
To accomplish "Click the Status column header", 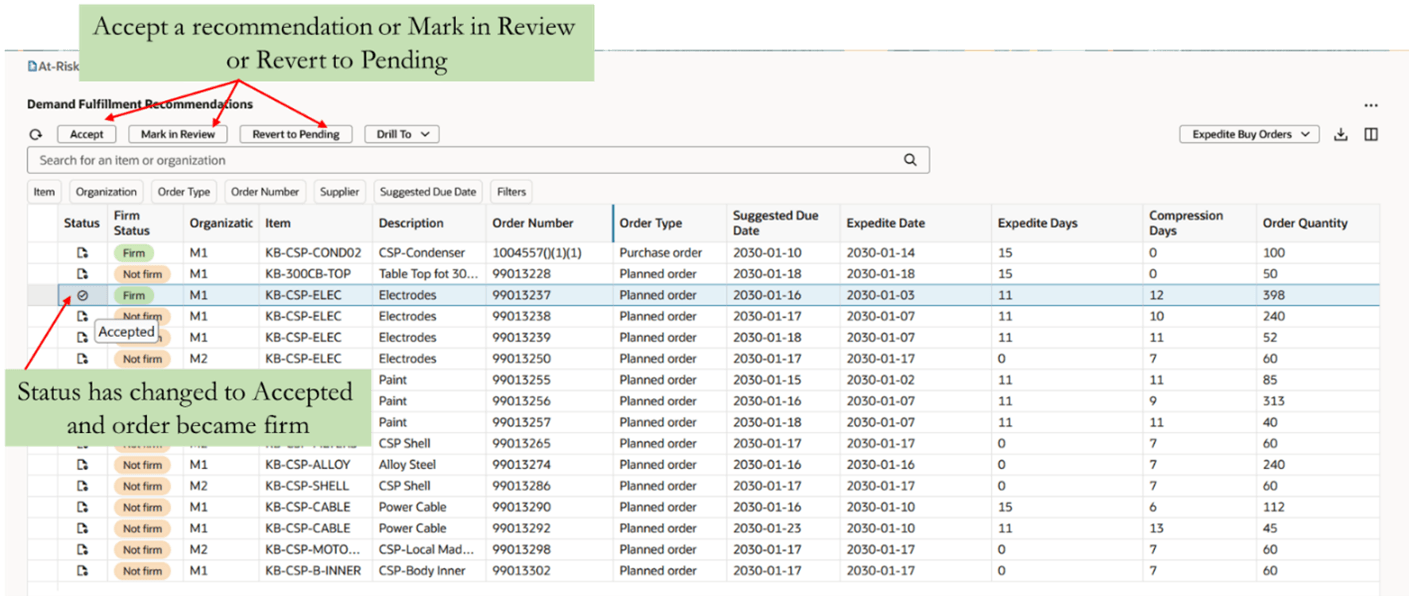I will click(82, 223).
